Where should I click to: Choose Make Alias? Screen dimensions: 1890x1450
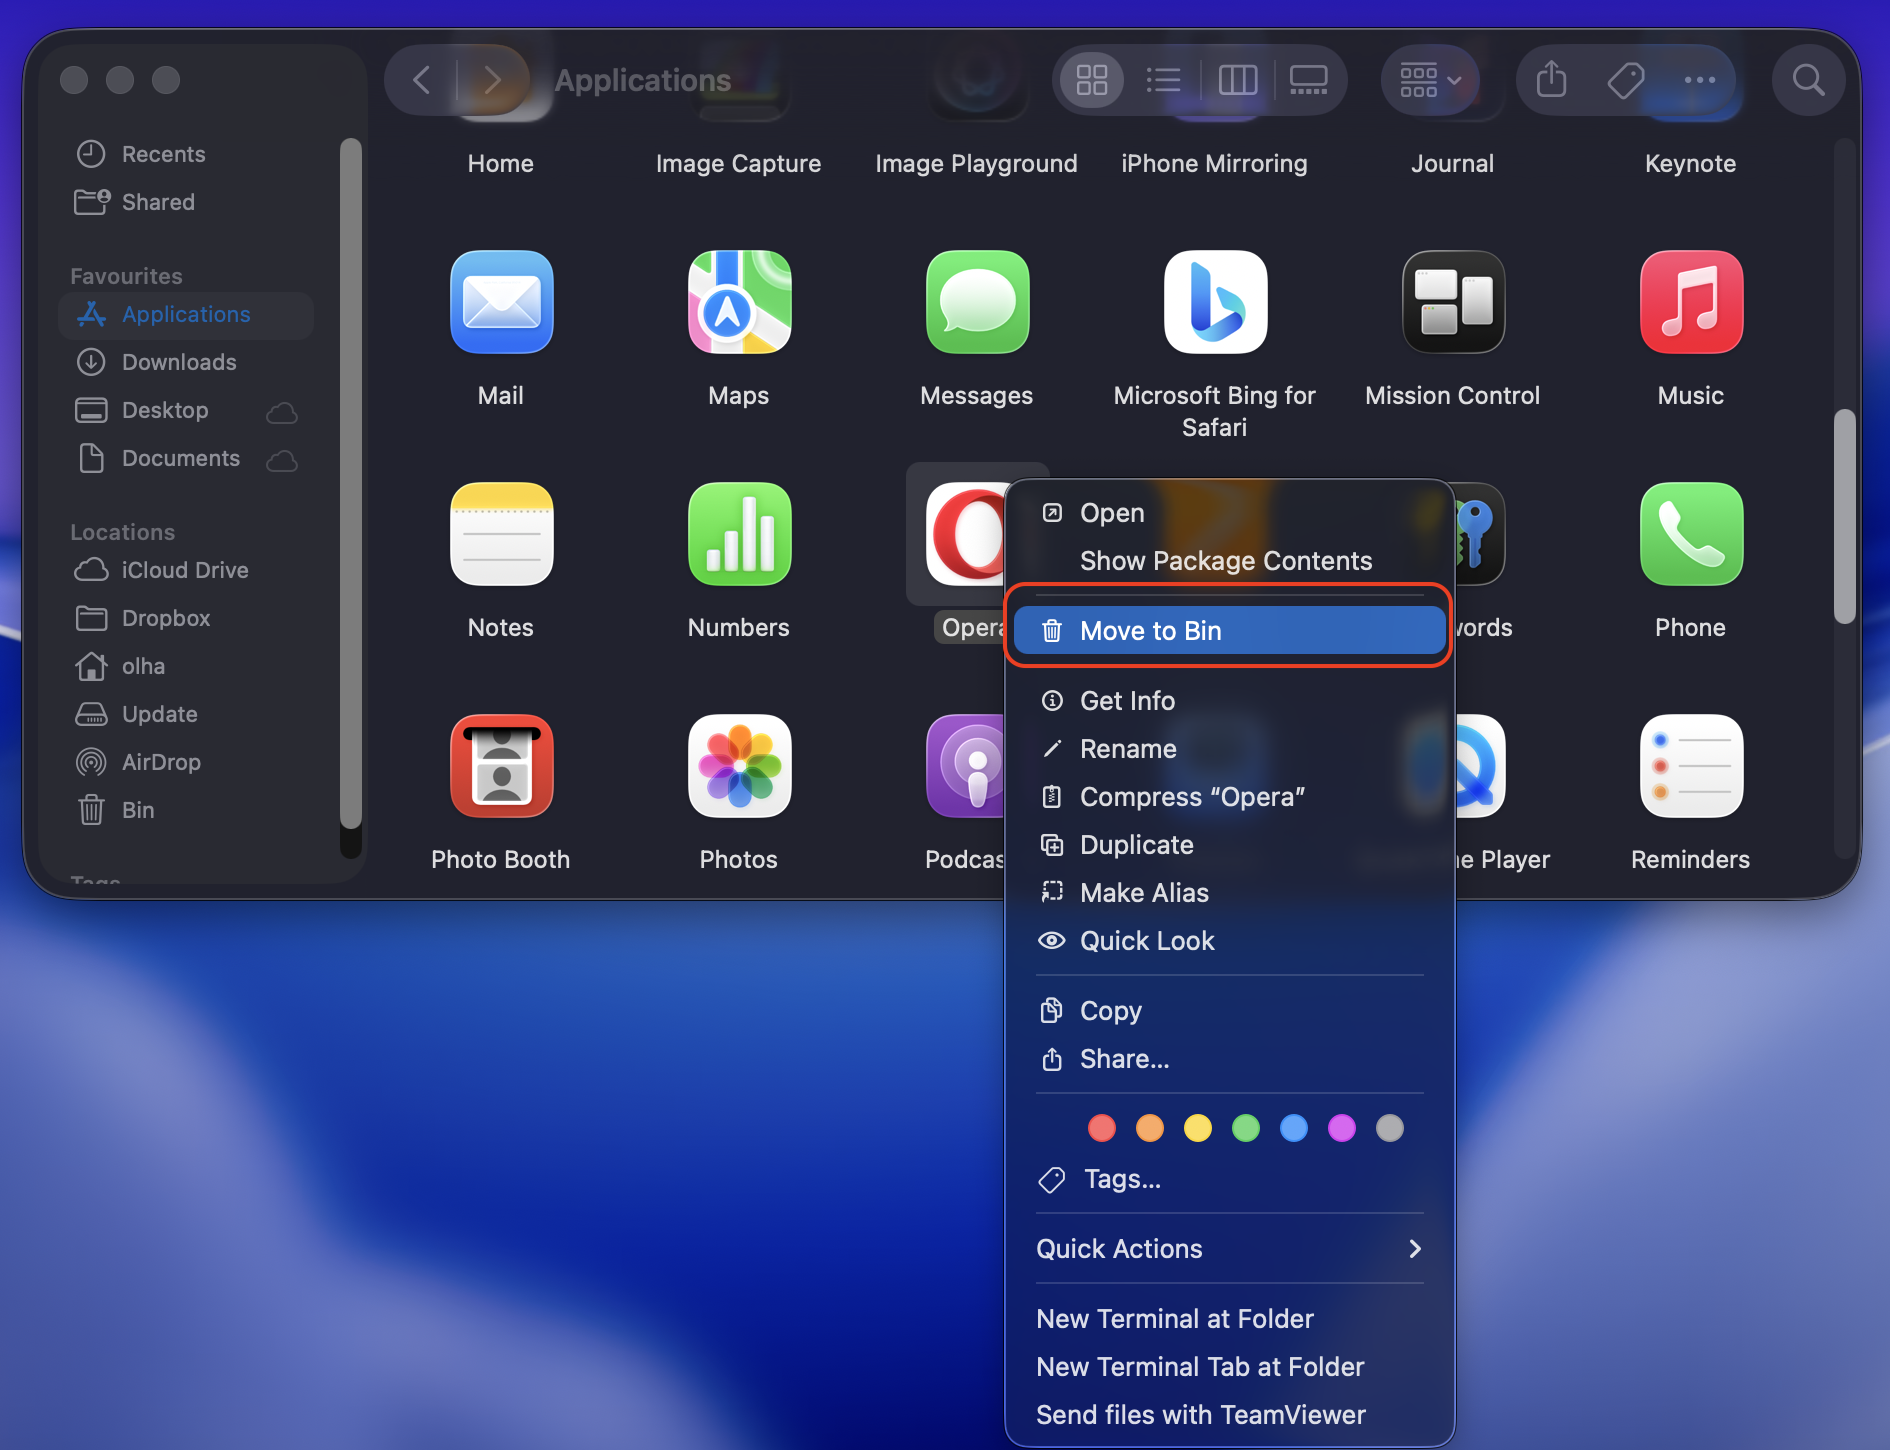coord(1229,893)
